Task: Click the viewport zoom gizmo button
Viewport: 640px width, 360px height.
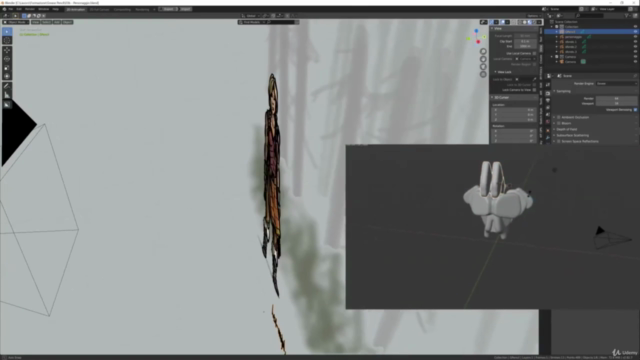Action: (x=483, y=51)
